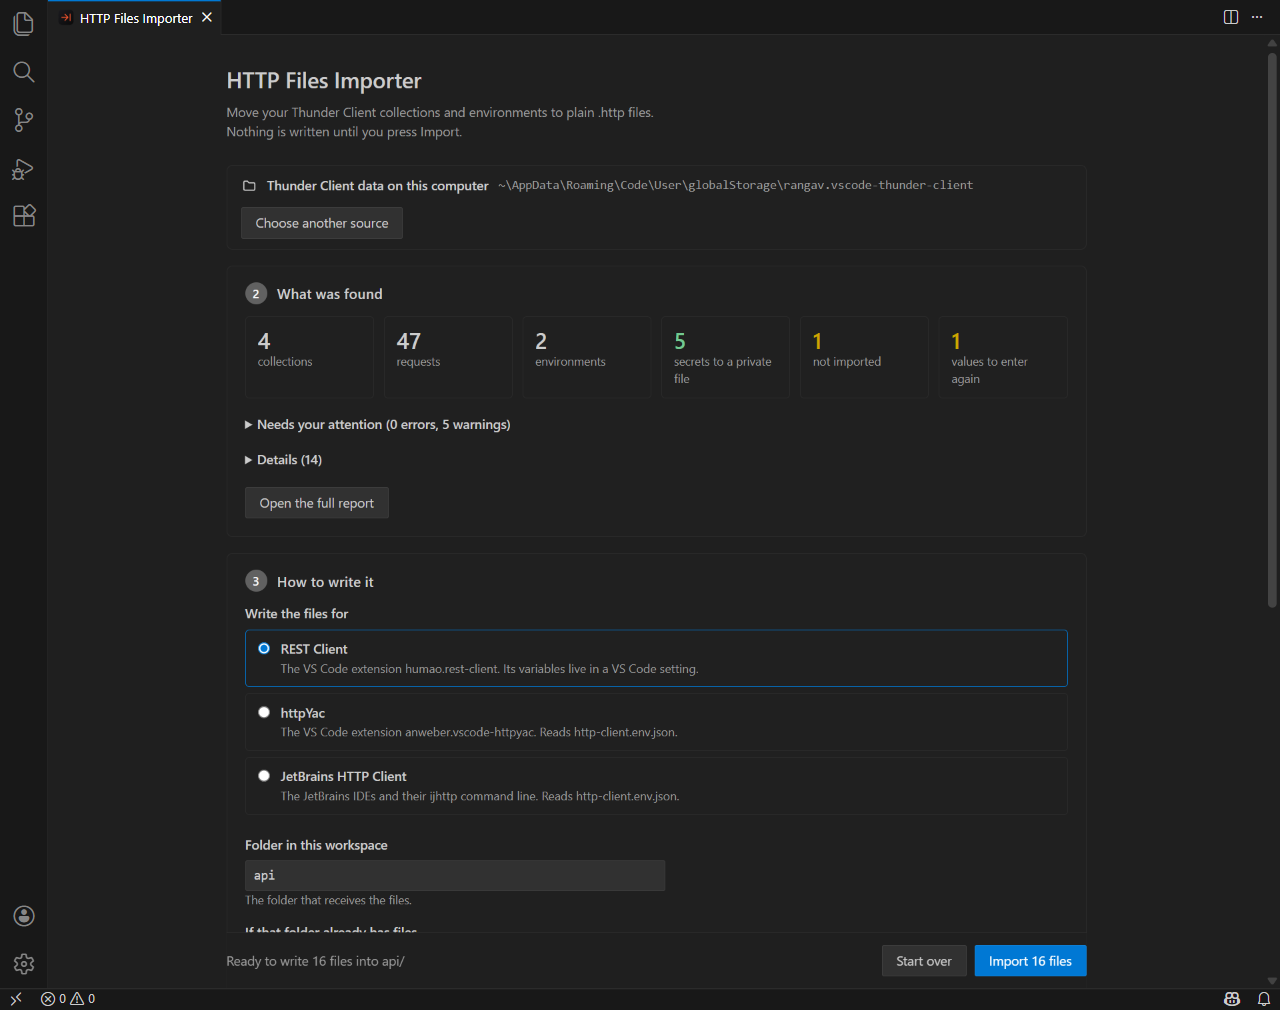This screenshot has width=1280, height=1010.
Task: Click the 2 environments card
Action: coord(587,357)
